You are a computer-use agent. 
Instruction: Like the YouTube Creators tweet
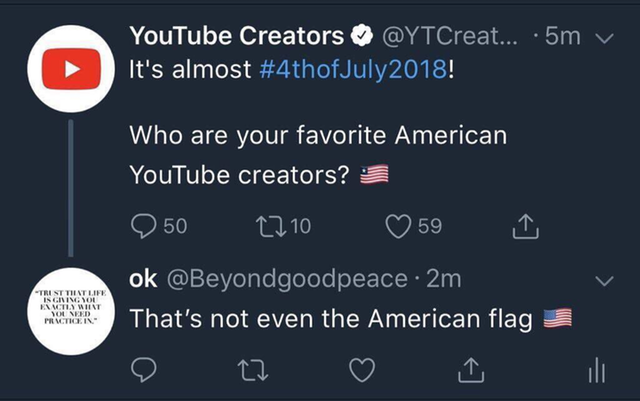(x=398, y=226)
